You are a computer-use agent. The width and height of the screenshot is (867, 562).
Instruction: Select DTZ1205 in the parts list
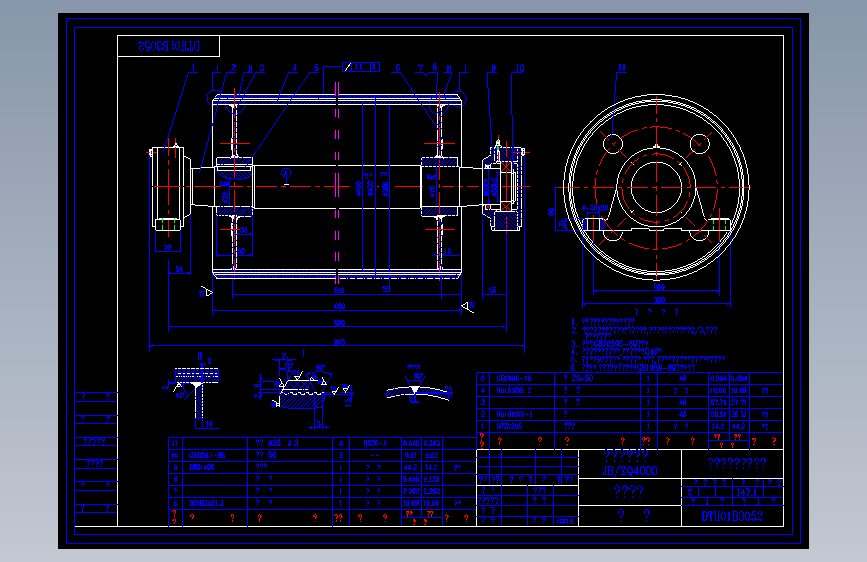click(x=509, y=426)
